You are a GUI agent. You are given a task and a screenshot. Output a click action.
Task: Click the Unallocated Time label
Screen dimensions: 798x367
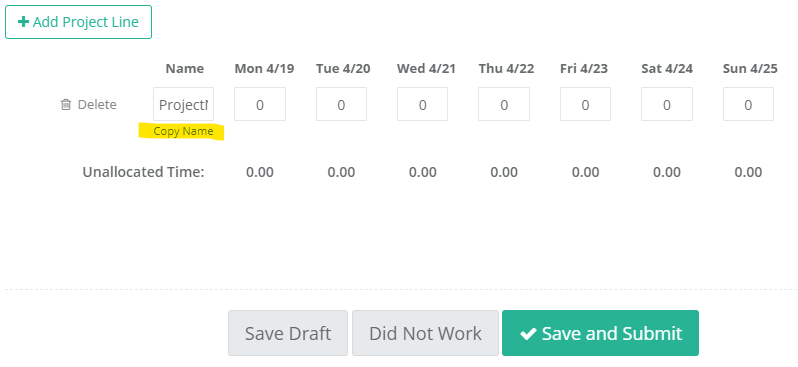144,172
